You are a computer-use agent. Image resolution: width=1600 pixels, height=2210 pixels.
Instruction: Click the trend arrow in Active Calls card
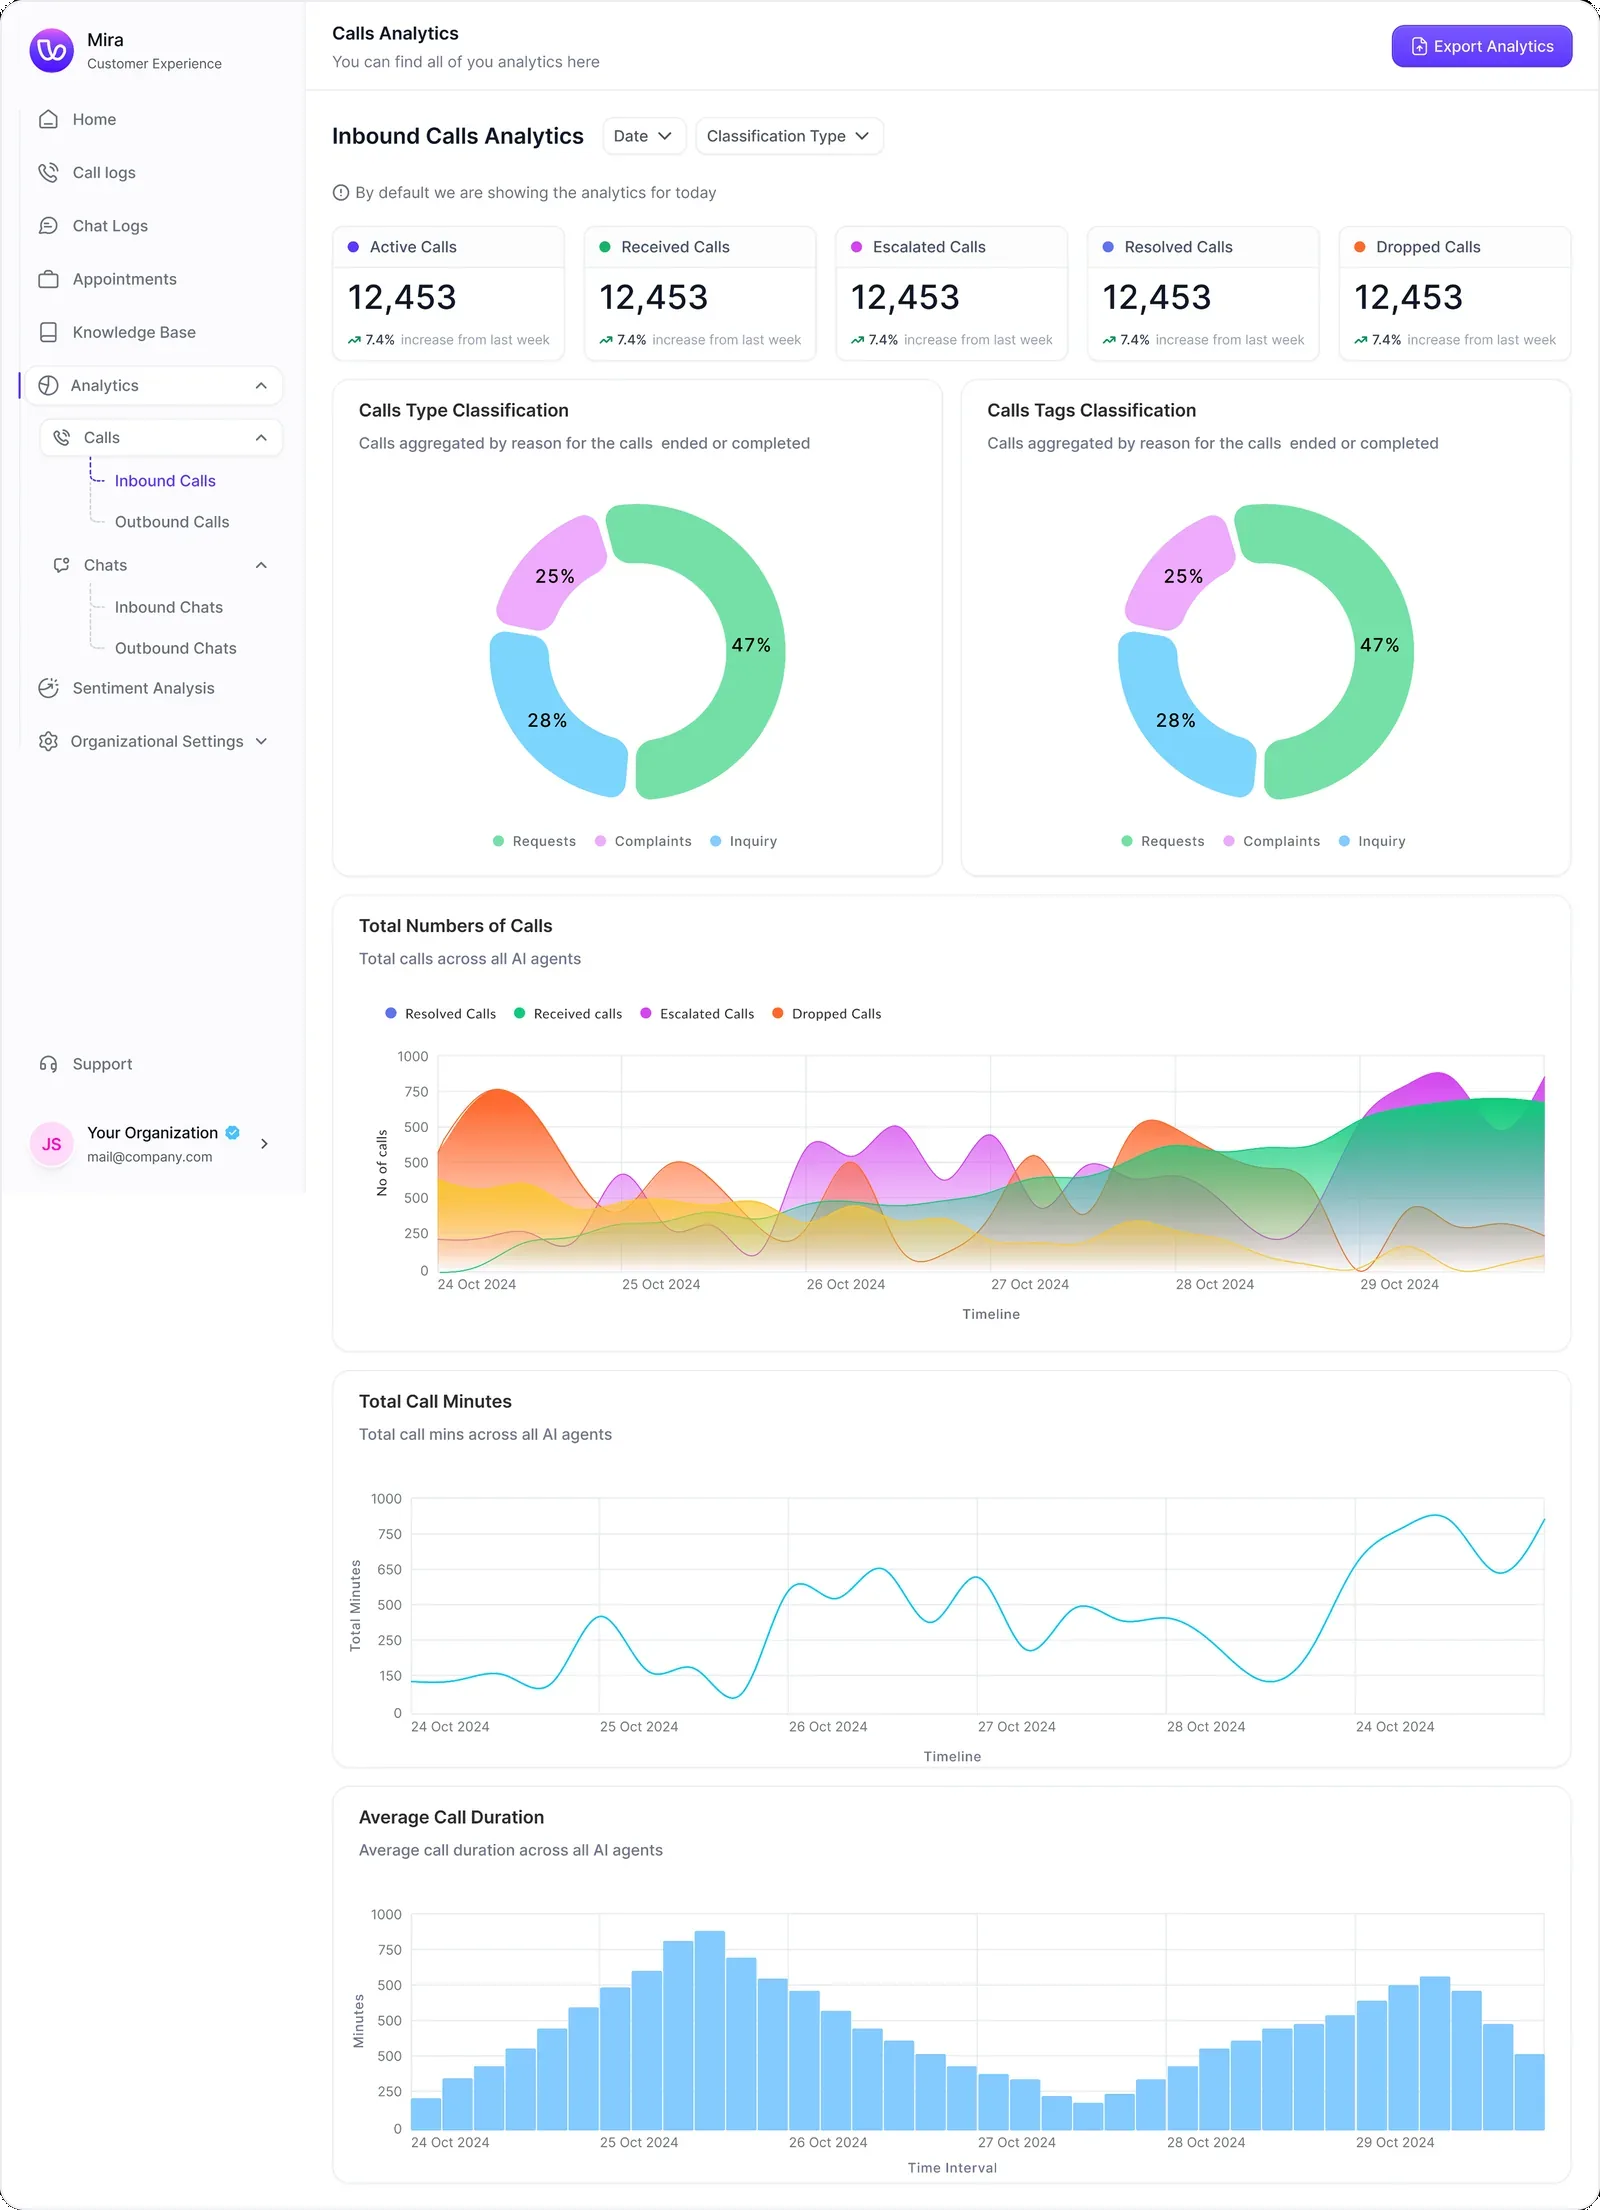pos(354,341)
